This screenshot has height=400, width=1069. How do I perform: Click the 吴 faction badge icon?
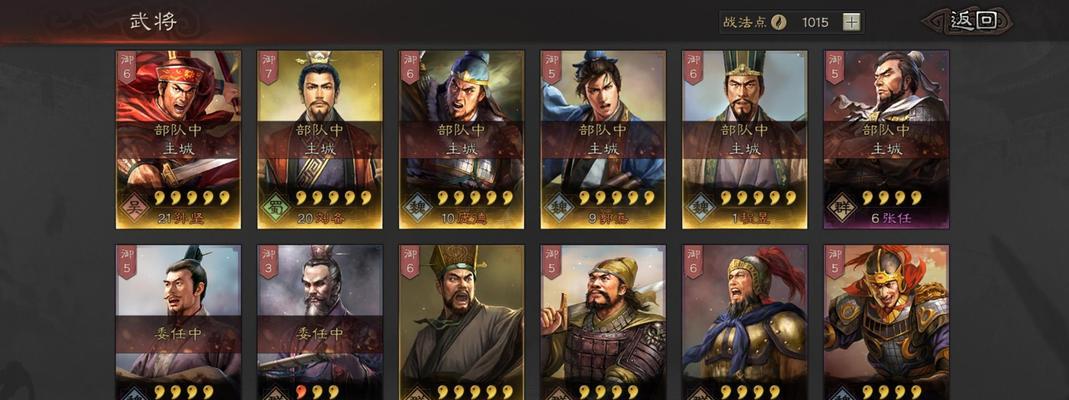pyautogui.click(x=135, y=205)
